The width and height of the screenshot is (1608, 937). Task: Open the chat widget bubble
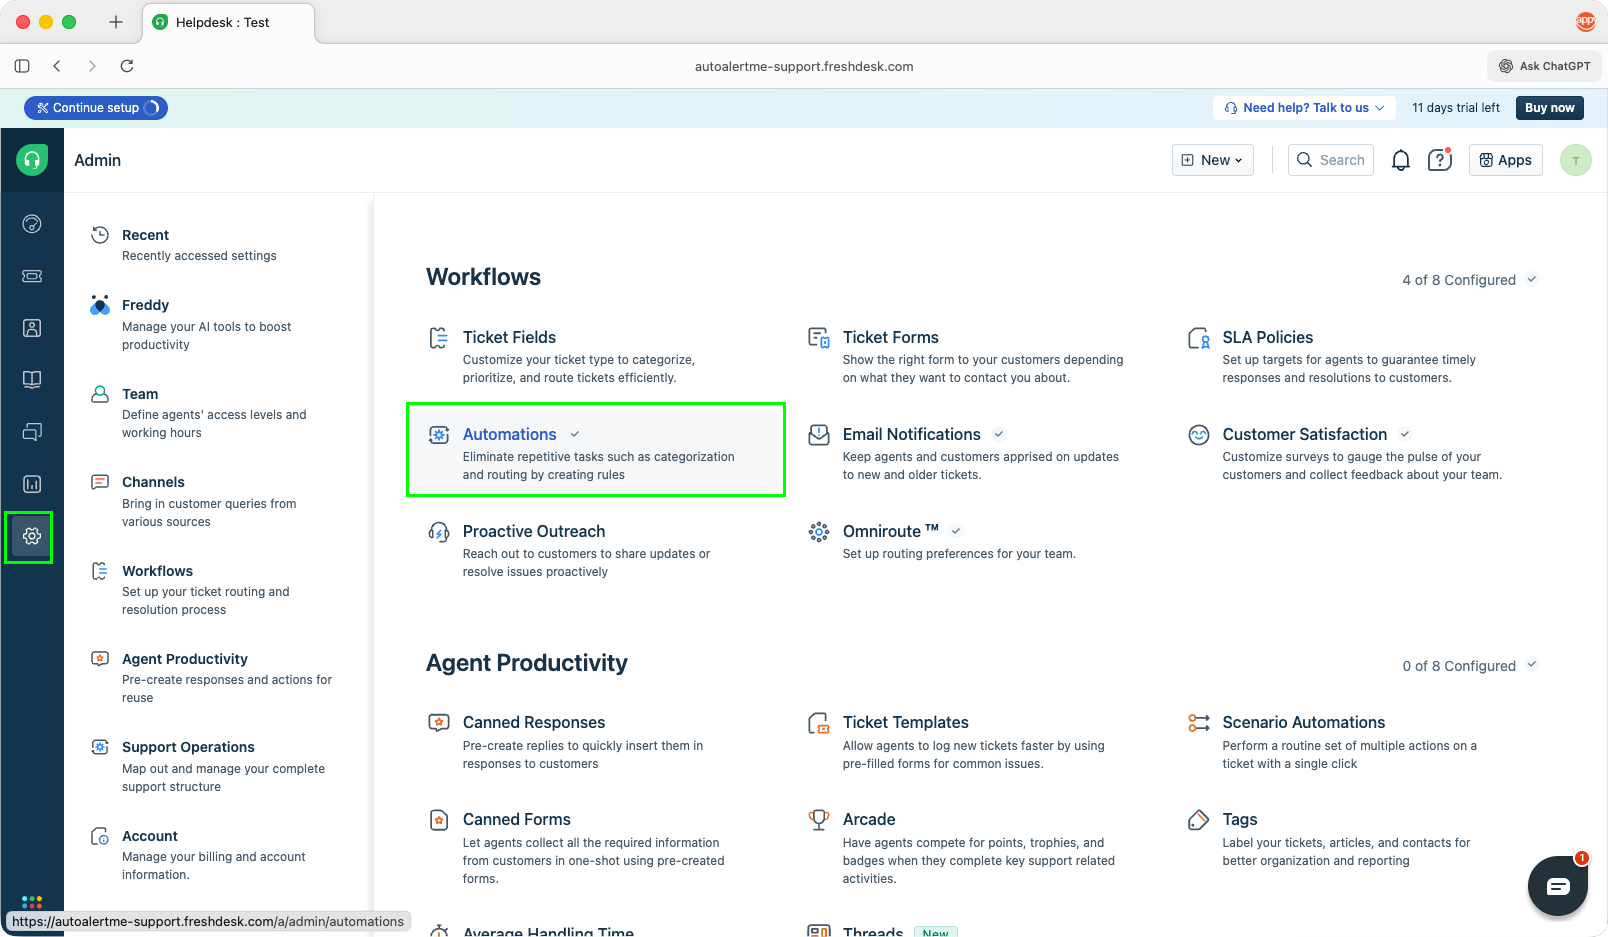click(x=1558, y=886)
